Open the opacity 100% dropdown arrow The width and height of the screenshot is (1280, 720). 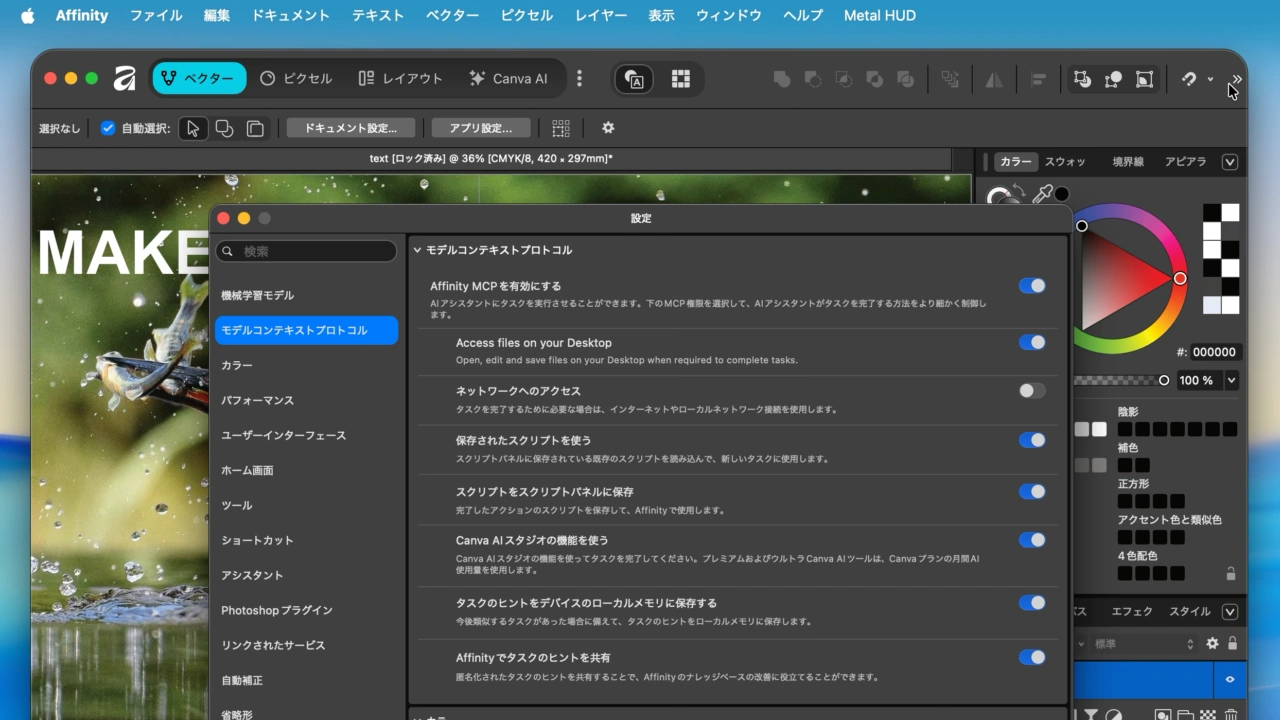click(1231, 380)
